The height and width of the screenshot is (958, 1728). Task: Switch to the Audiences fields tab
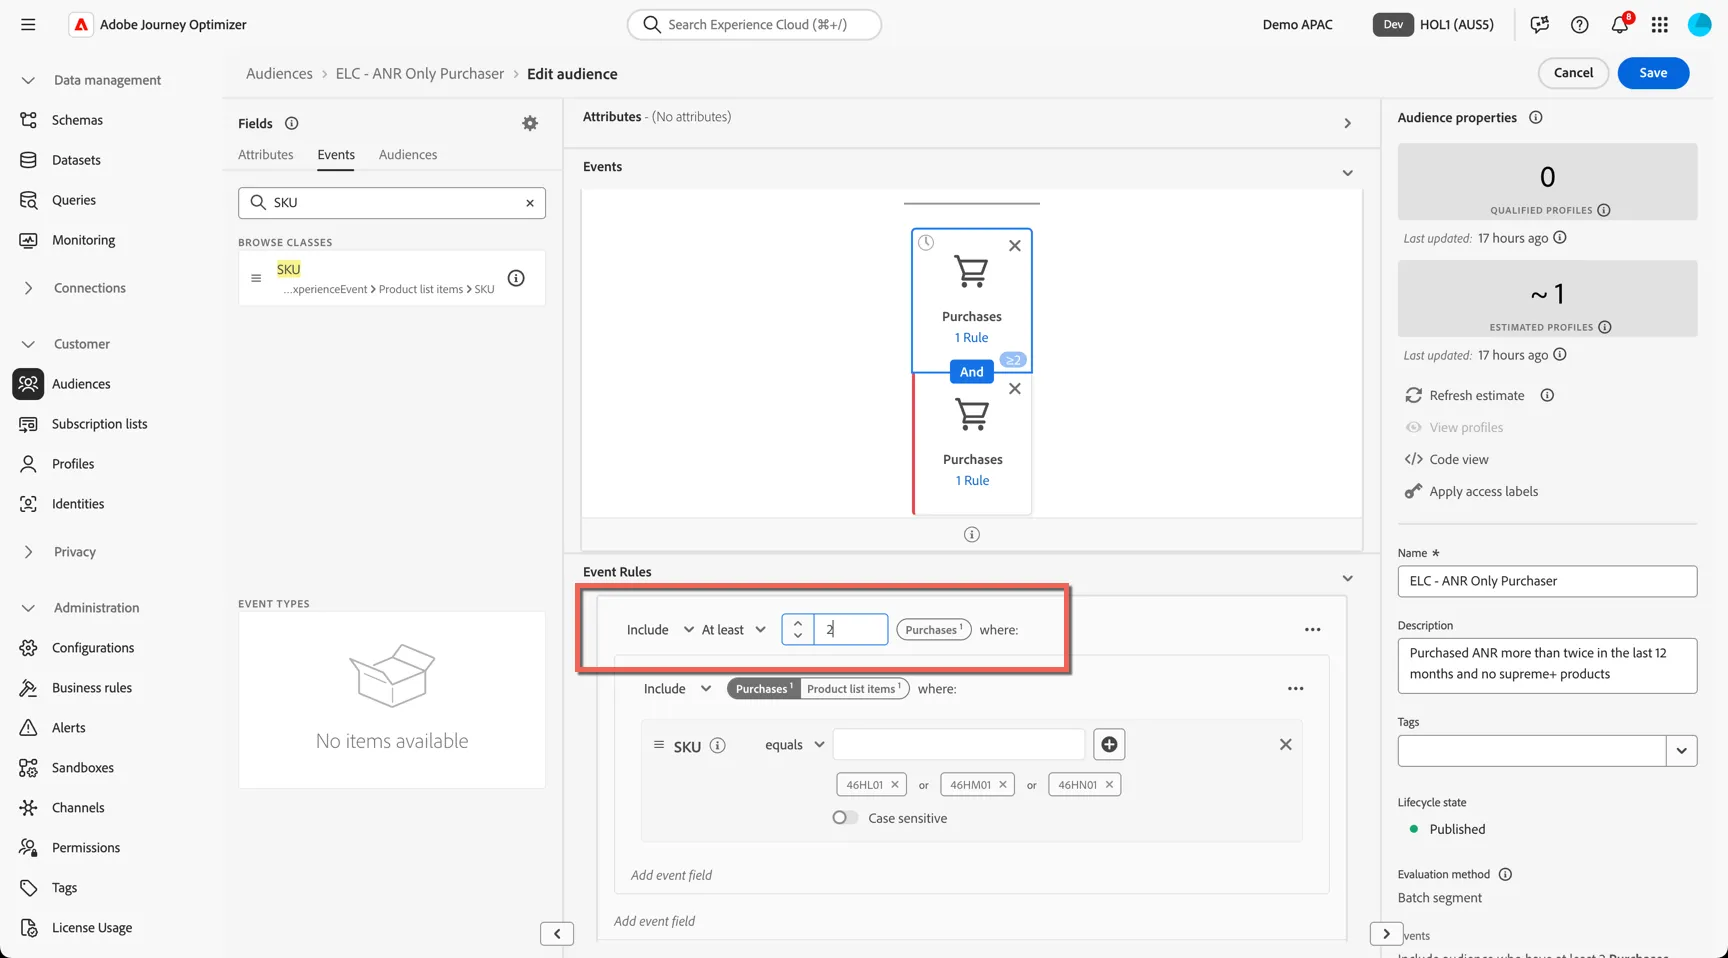coord(408,155)
